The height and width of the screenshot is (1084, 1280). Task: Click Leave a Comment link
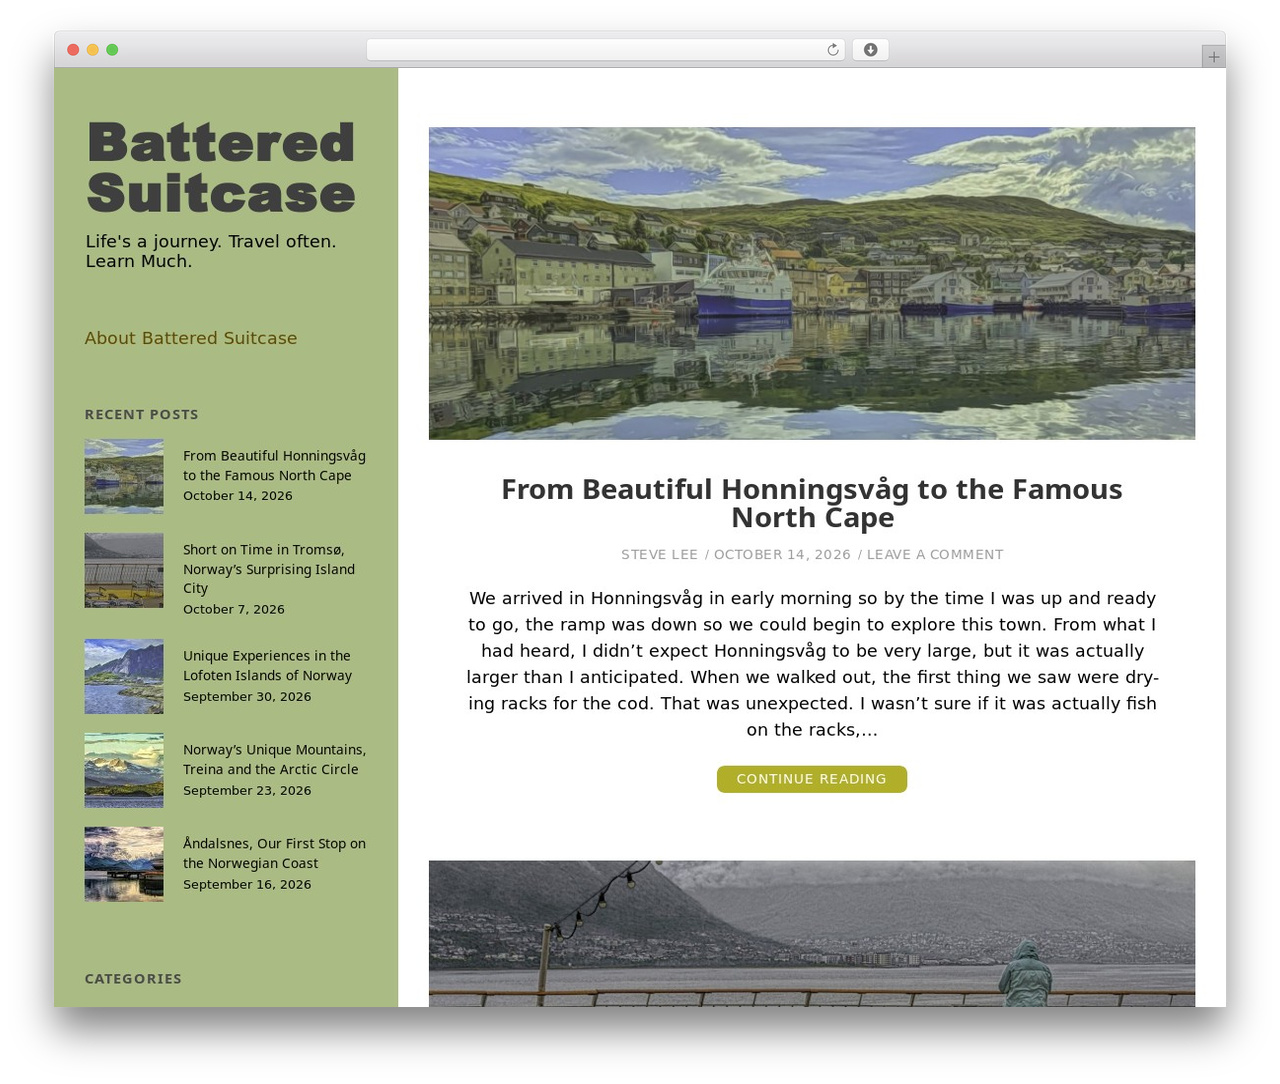coord(935,555)
